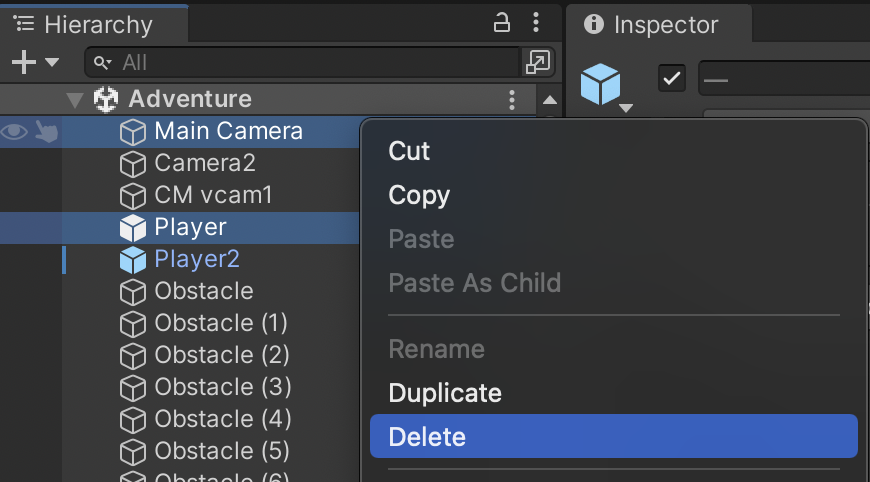Click the Inspector GameObject cube icon

pos(602,82)
